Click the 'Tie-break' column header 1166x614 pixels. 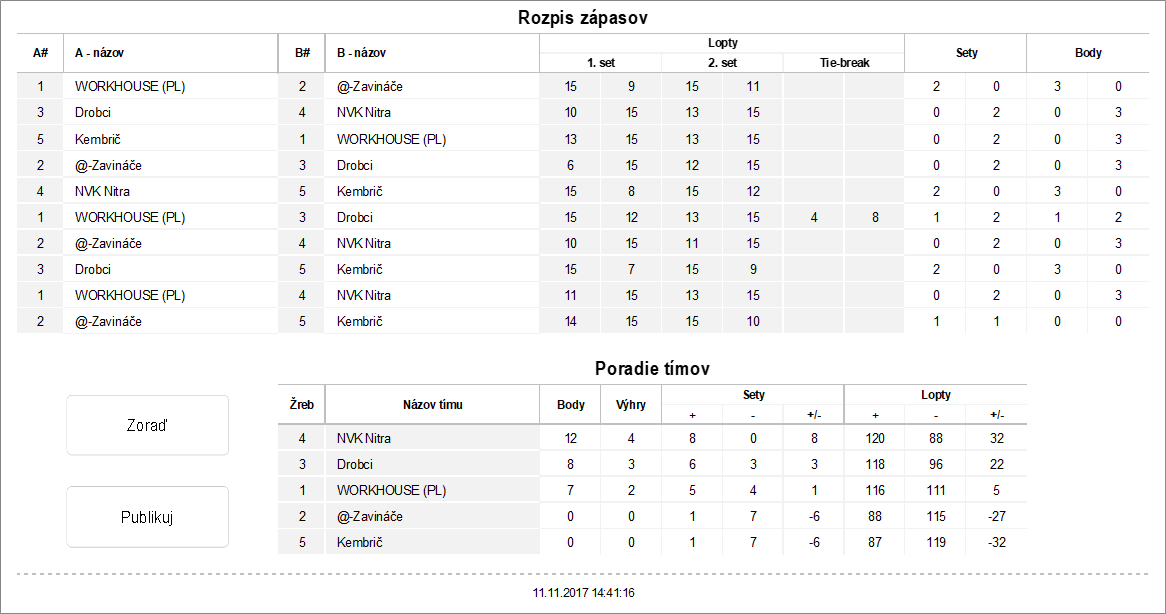click(844, 62)
